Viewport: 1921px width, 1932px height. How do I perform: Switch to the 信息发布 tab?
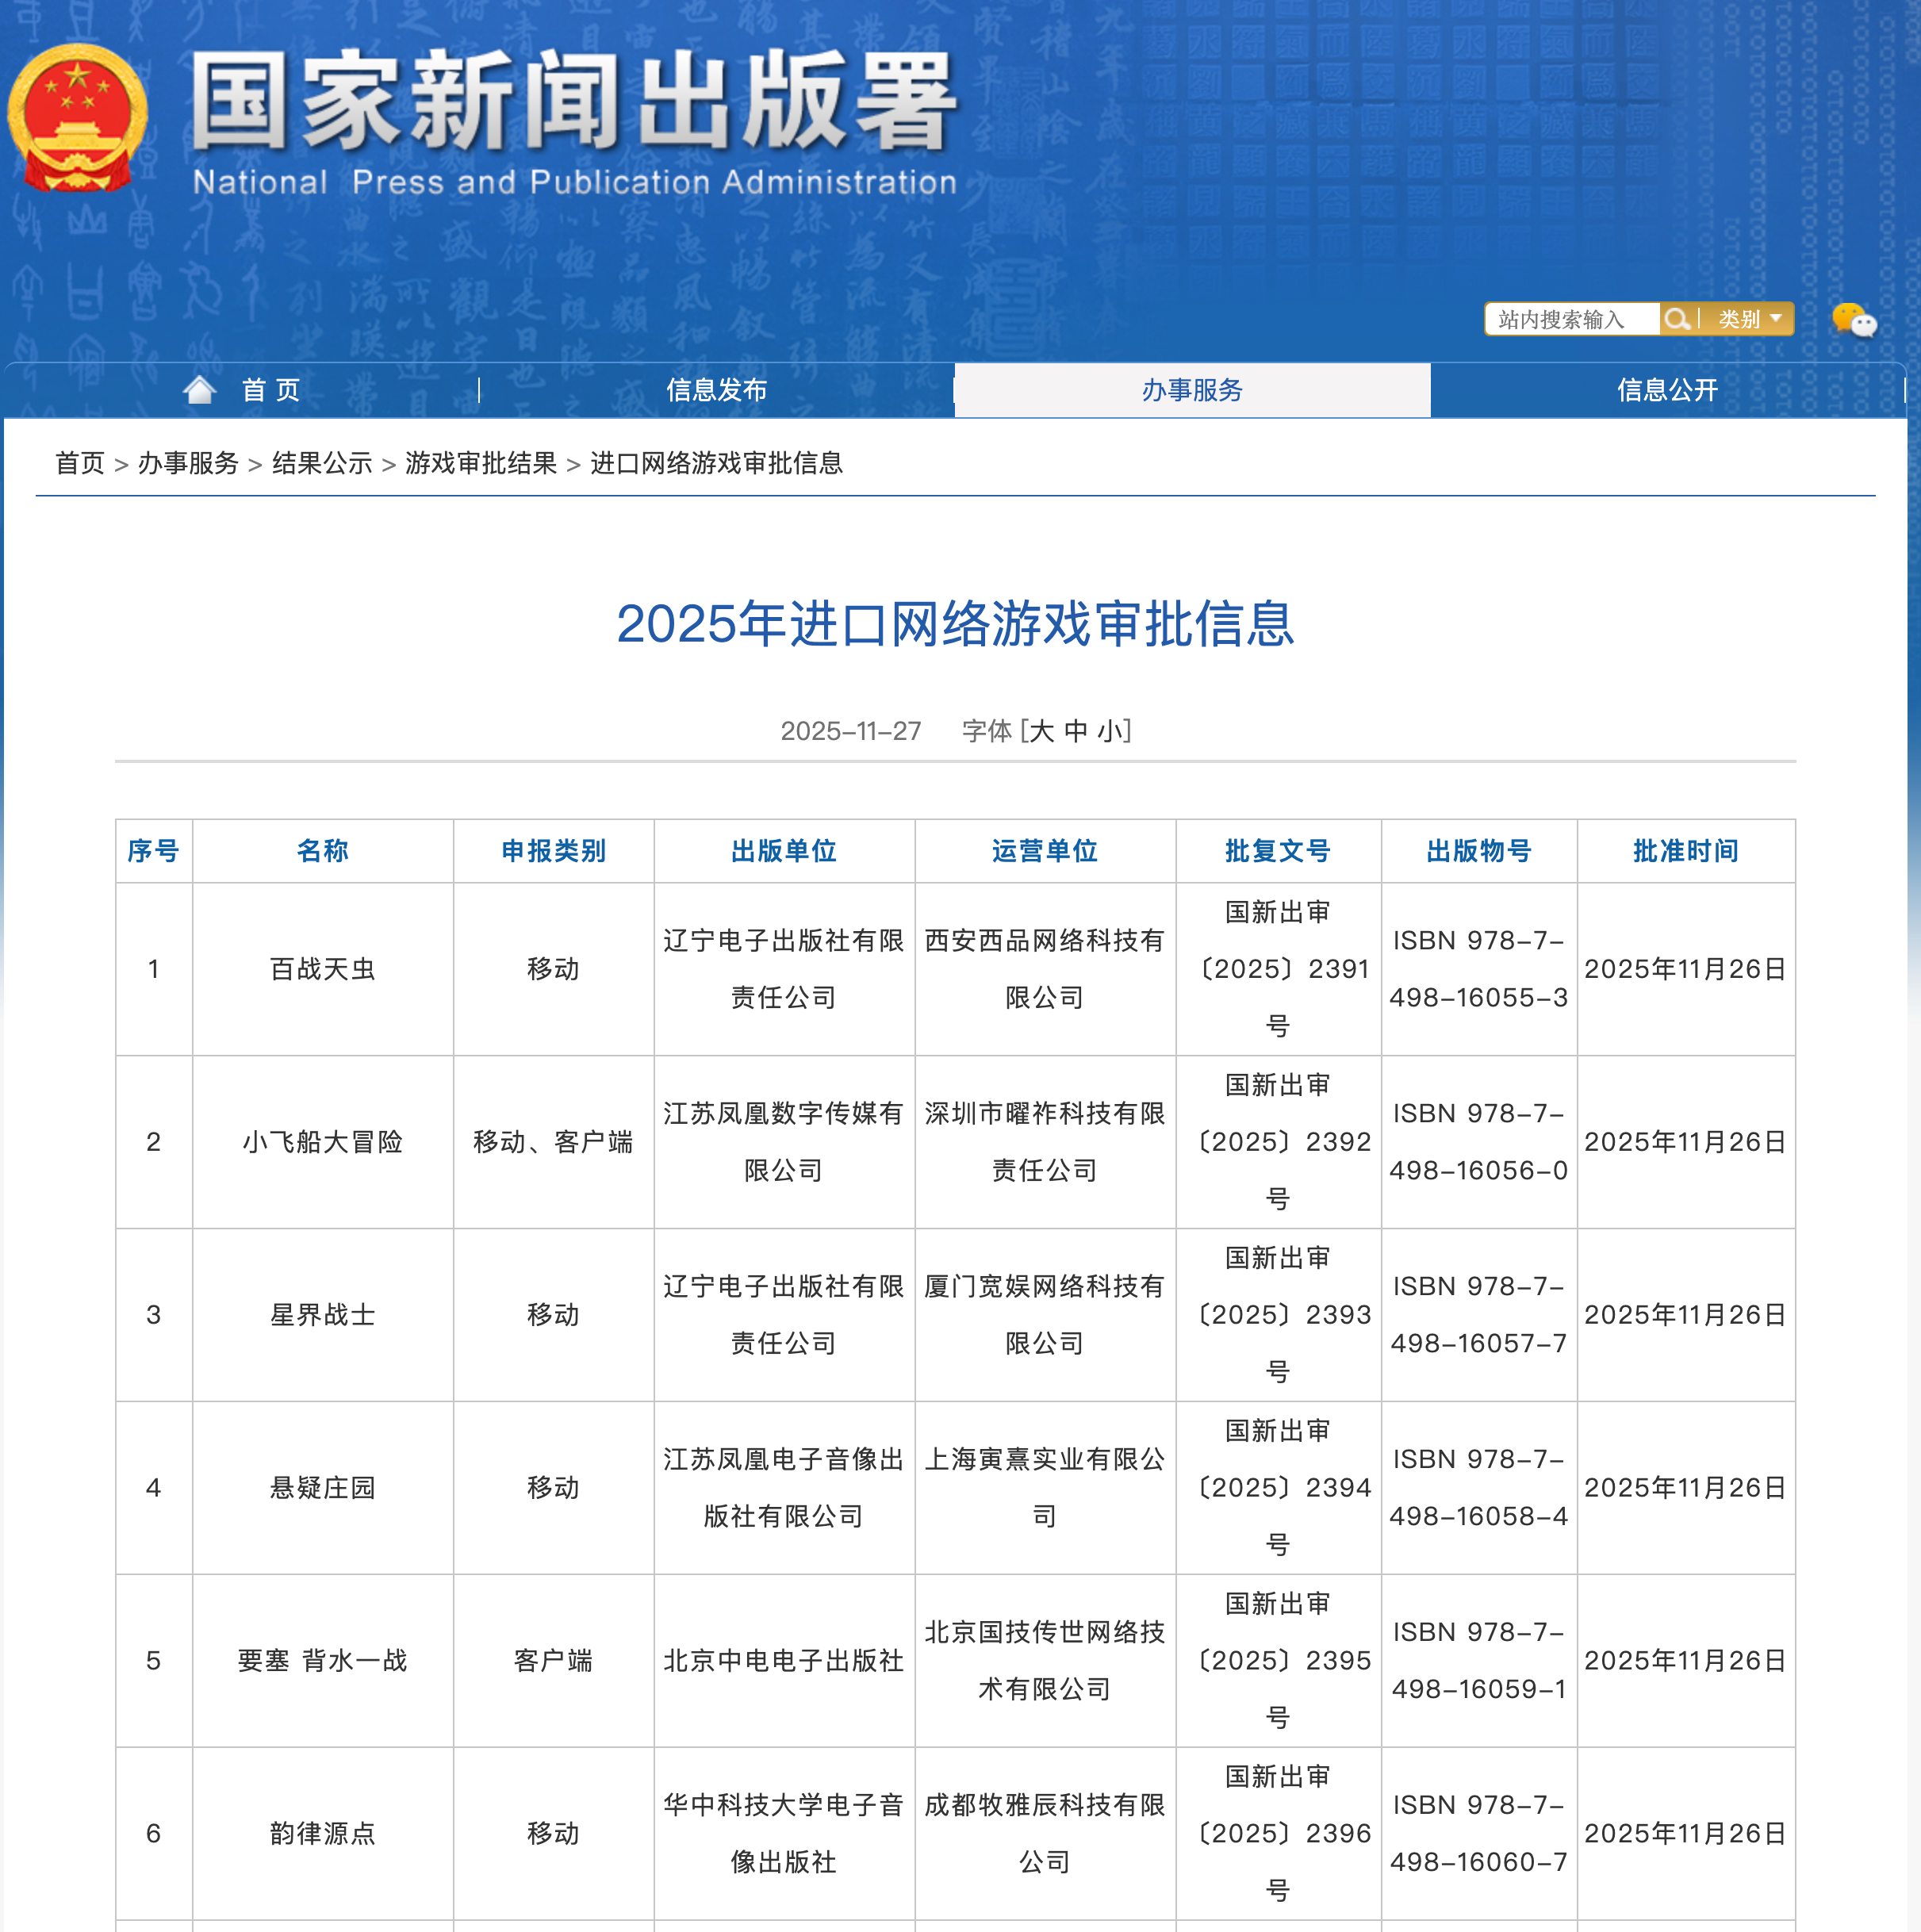(716, 390)
